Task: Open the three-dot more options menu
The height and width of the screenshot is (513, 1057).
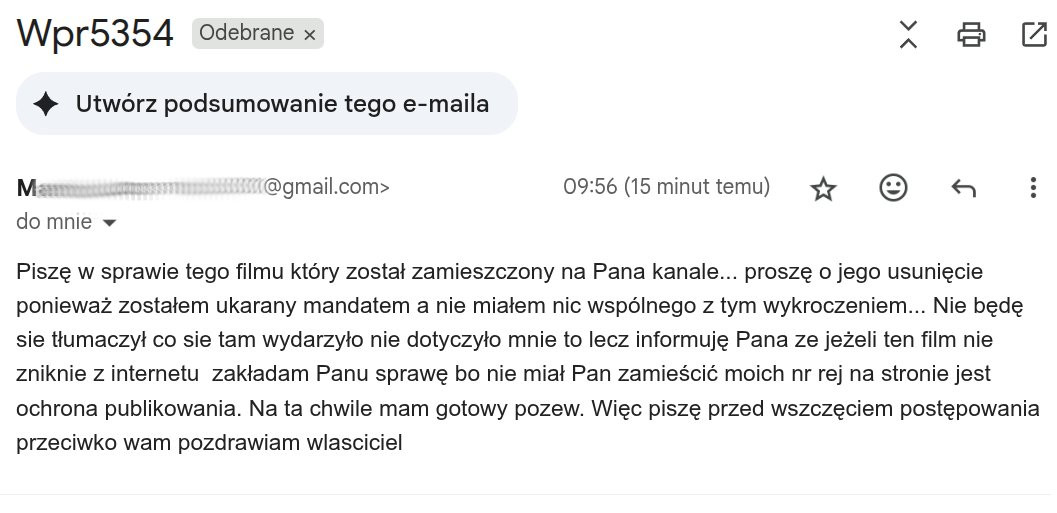Action: click(x=1033, y=188)
